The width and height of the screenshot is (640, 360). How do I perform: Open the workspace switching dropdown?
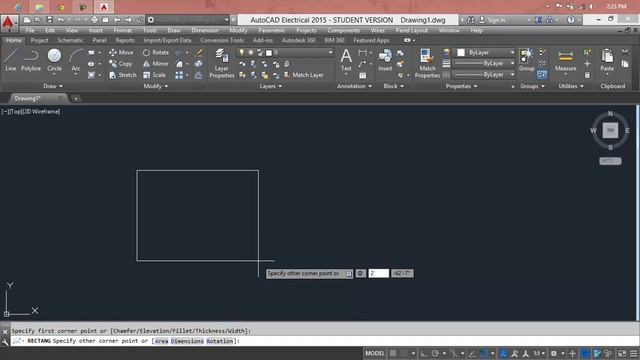pos(188,20)
